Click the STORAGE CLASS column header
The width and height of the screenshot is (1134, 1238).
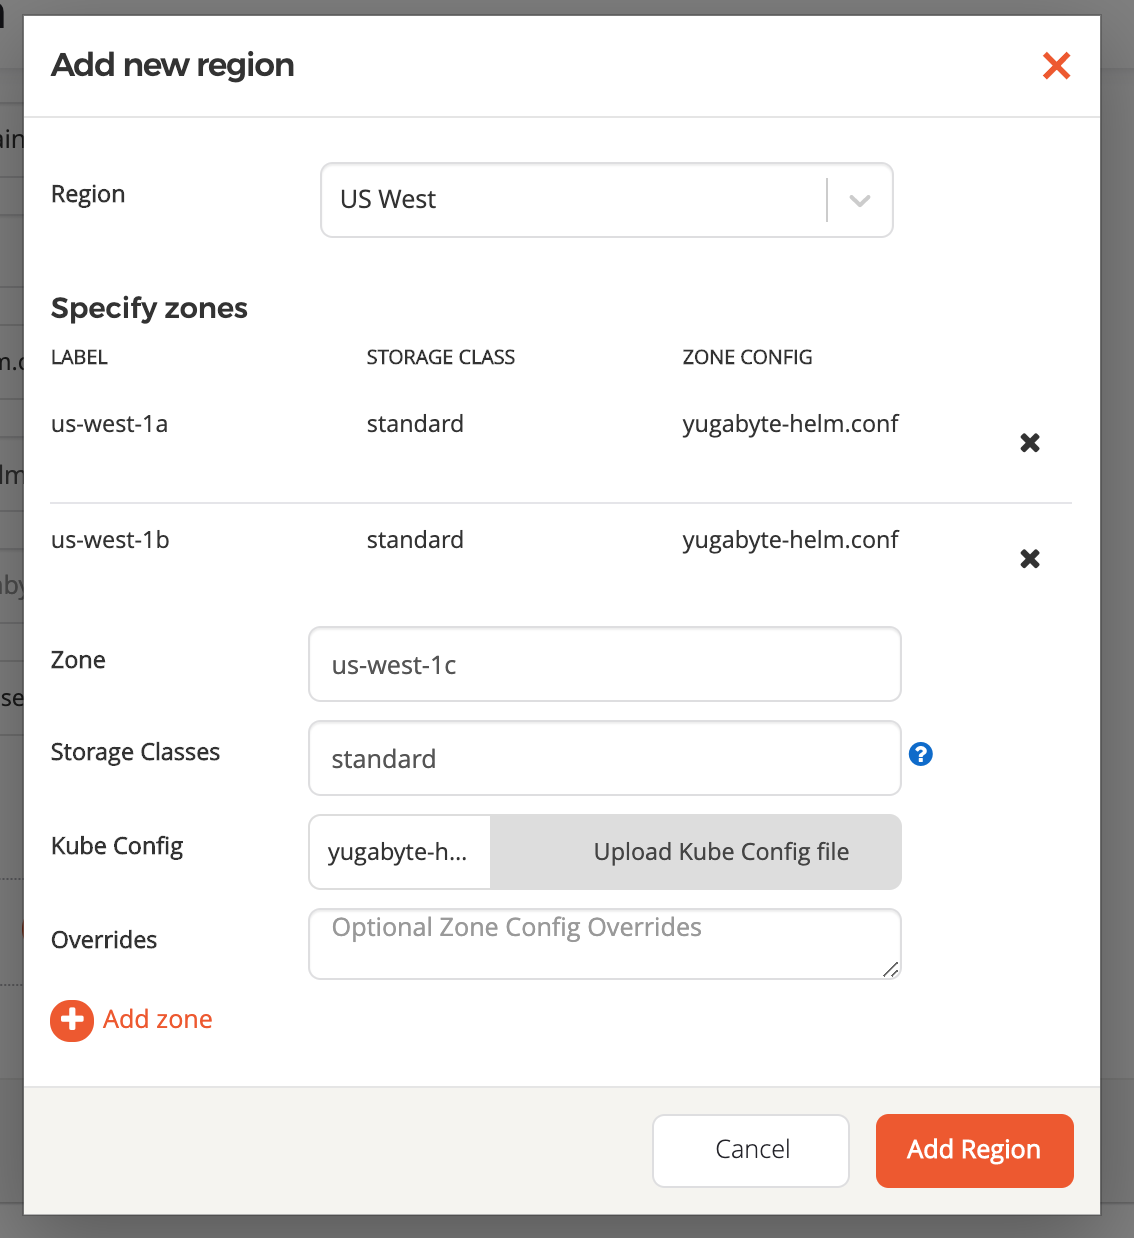point(440,357)
